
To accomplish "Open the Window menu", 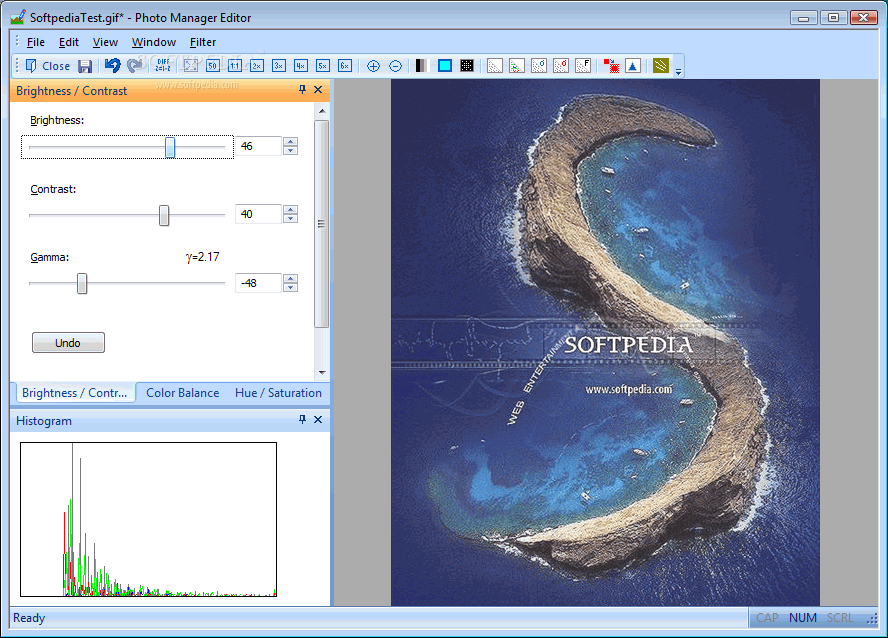I will click(154, 42).
